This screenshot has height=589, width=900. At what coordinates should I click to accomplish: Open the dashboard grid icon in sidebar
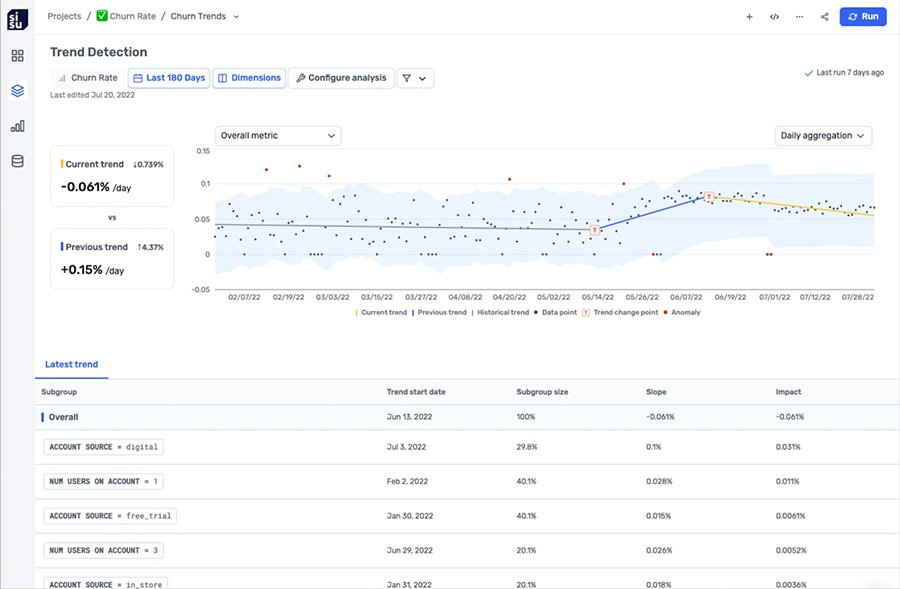click(x=16, y=55)
